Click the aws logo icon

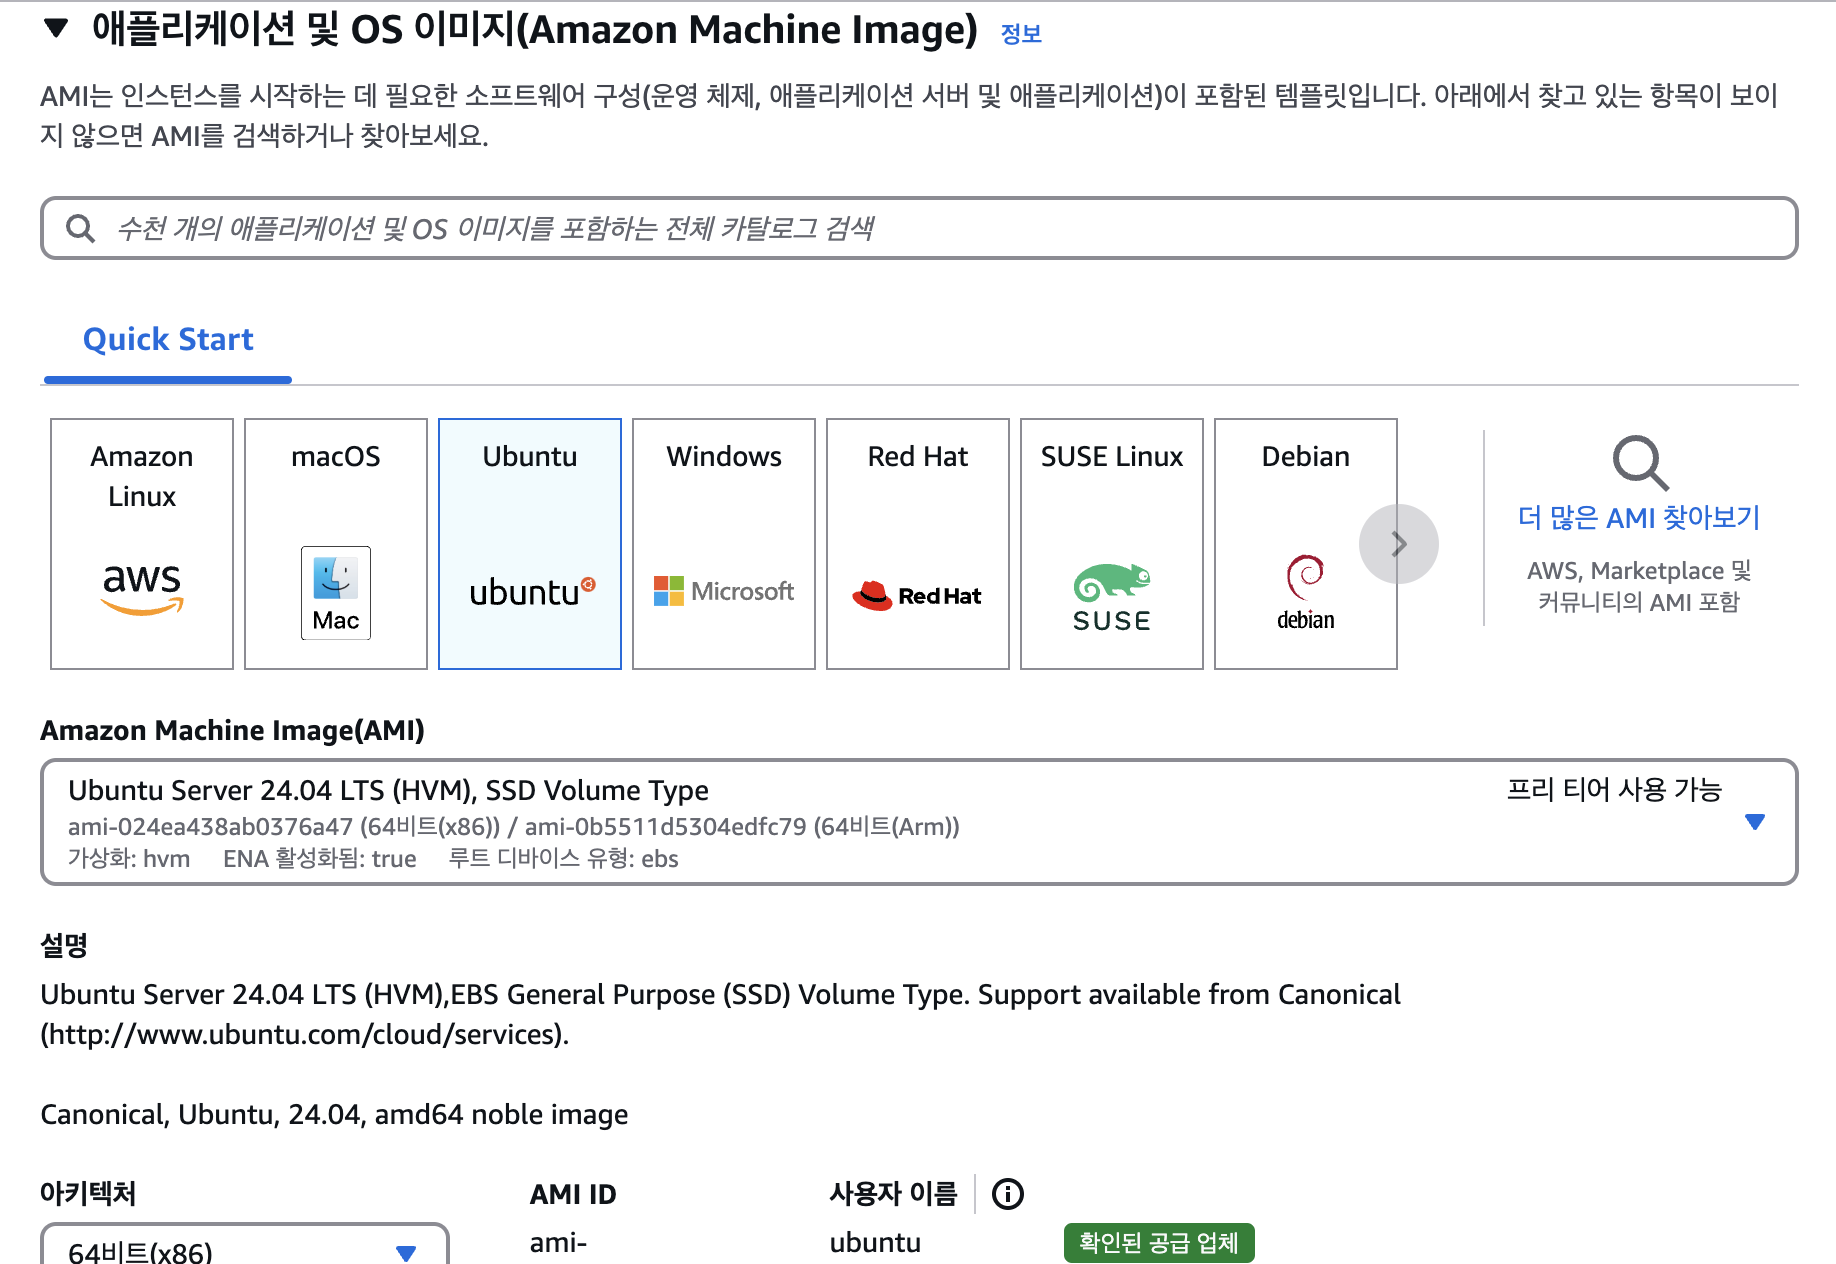tap(142, 589)
